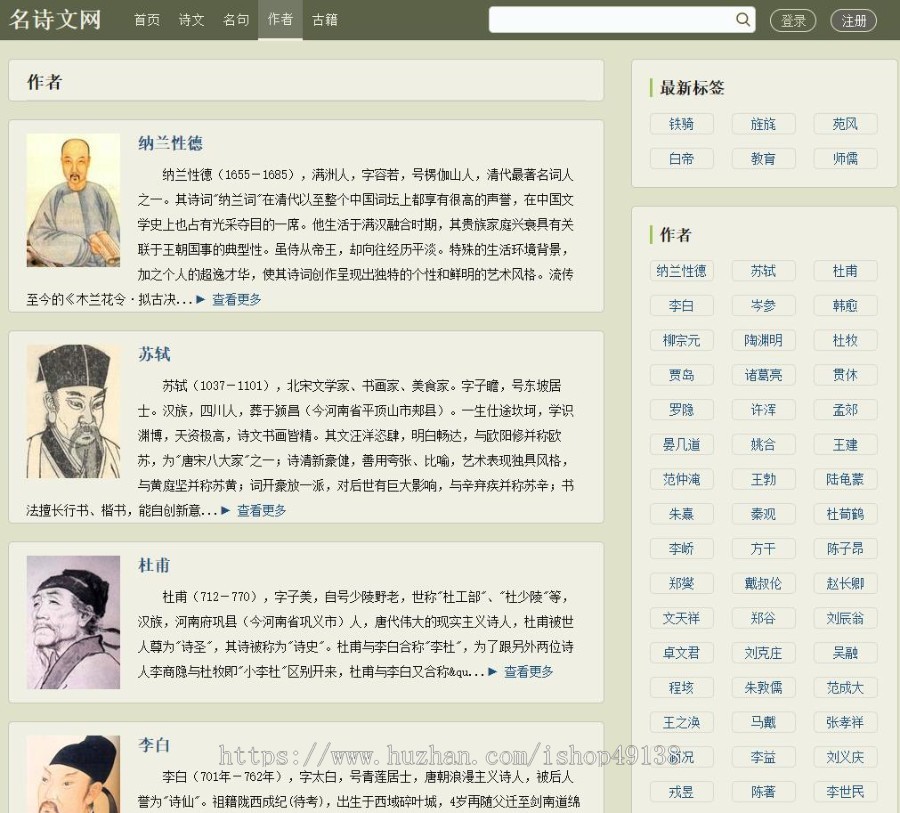Open the 古籍 nav item
The height and width of the screenshot is (813, 900).
tap(325, 20)
